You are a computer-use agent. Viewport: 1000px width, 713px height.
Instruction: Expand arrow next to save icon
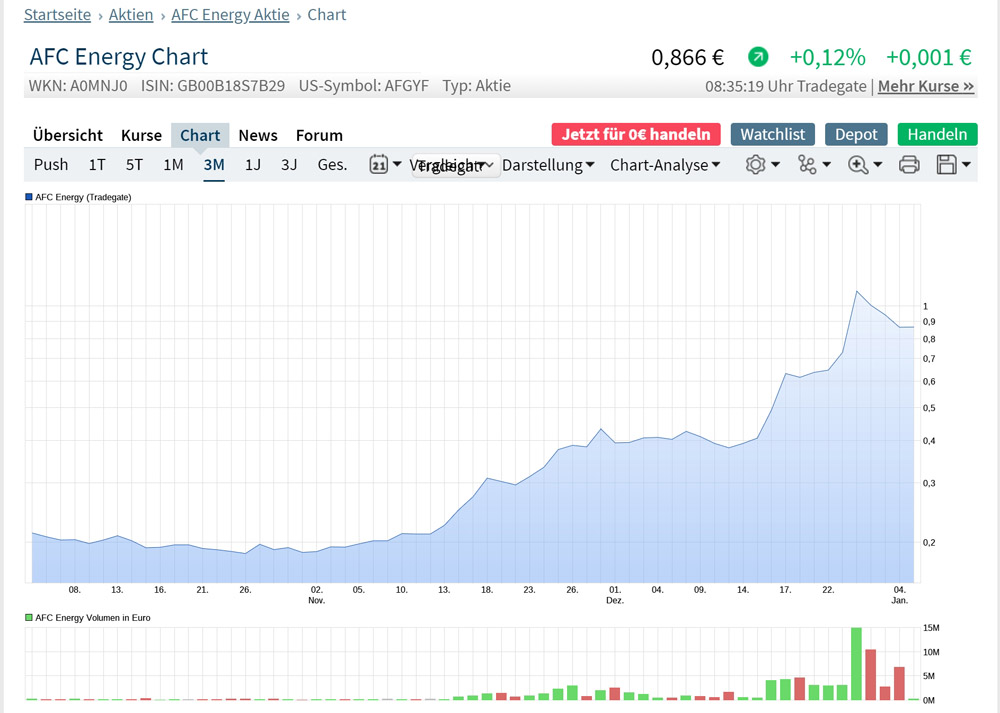[x=966, y=164]
